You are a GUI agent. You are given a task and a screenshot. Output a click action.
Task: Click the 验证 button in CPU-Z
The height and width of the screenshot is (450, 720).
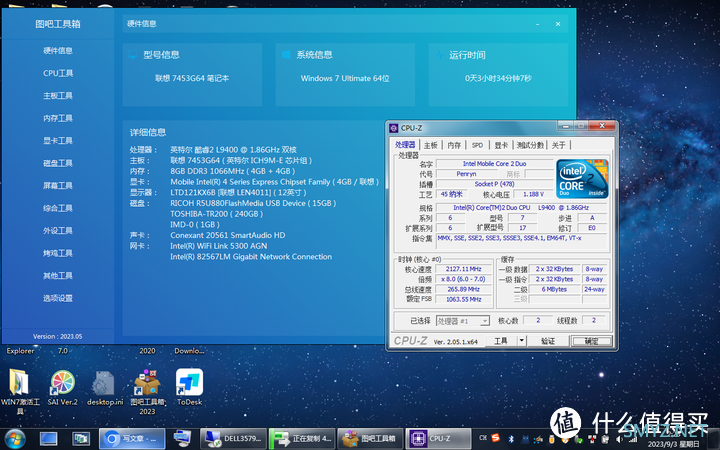pos(548,341)
